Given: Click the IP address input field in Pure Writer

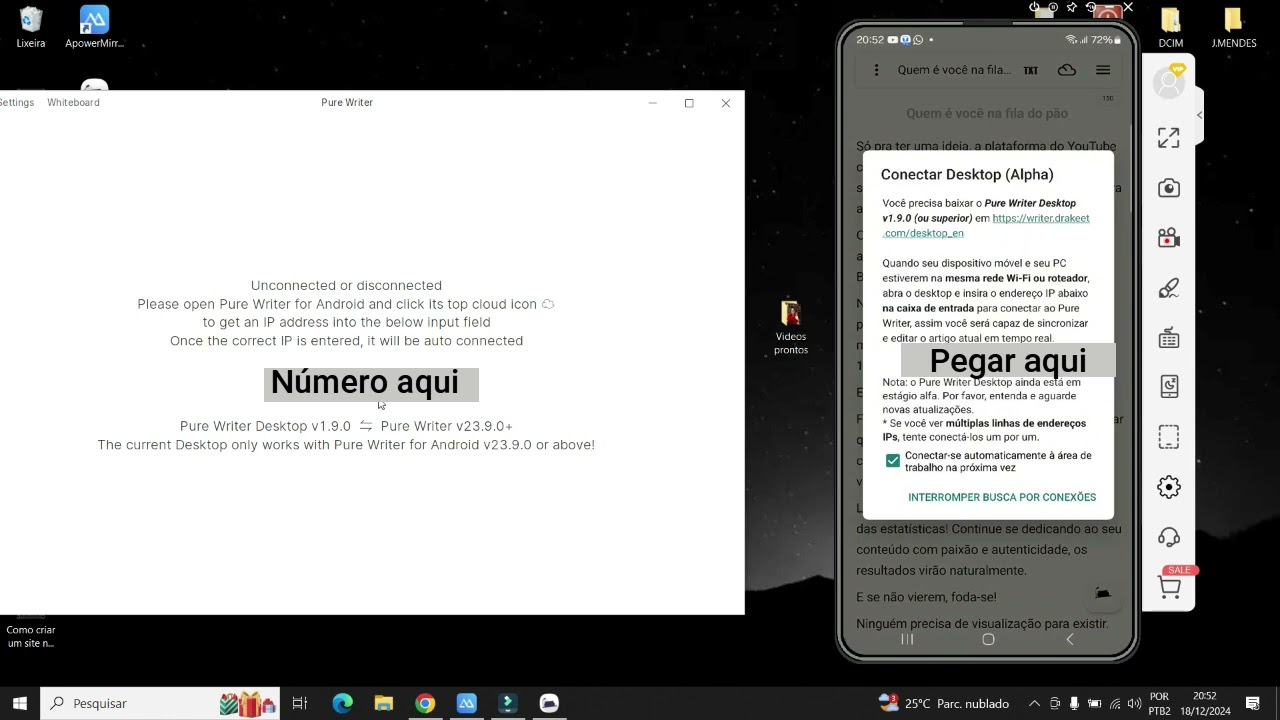Looking at the screenshot, I should pyautogui.click(x=371, y=383).
